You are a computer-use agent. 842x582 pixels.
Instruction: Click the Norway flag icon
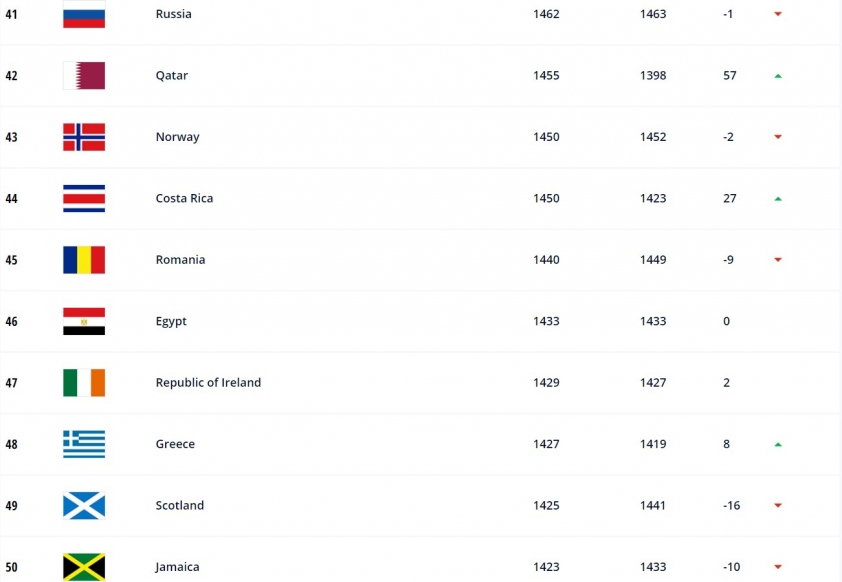[84, 137]
